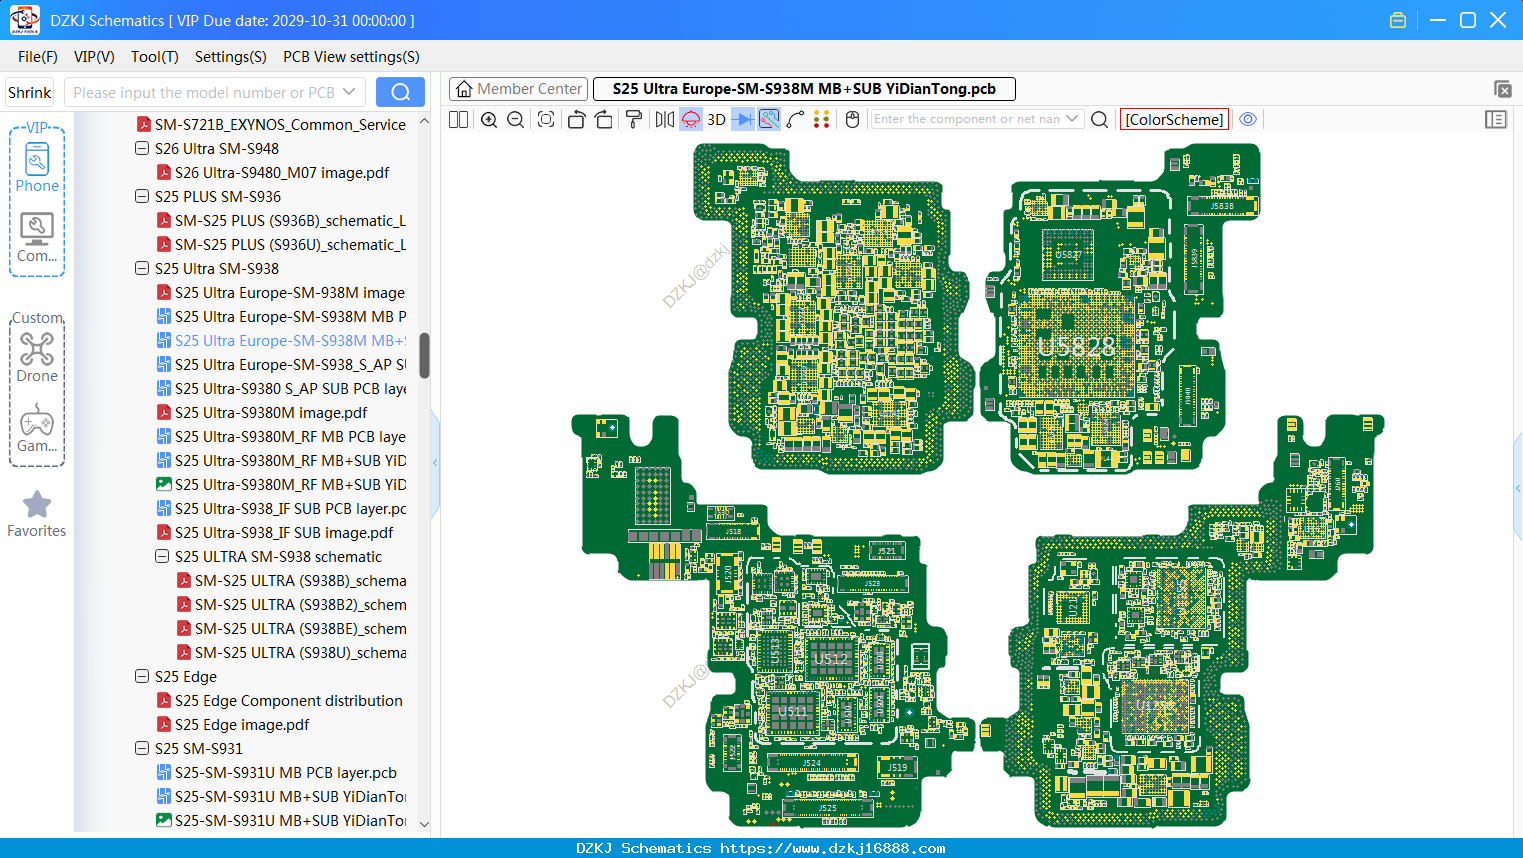
Task: Click the zoom out magnifier icon
Action: click(516, 119)
